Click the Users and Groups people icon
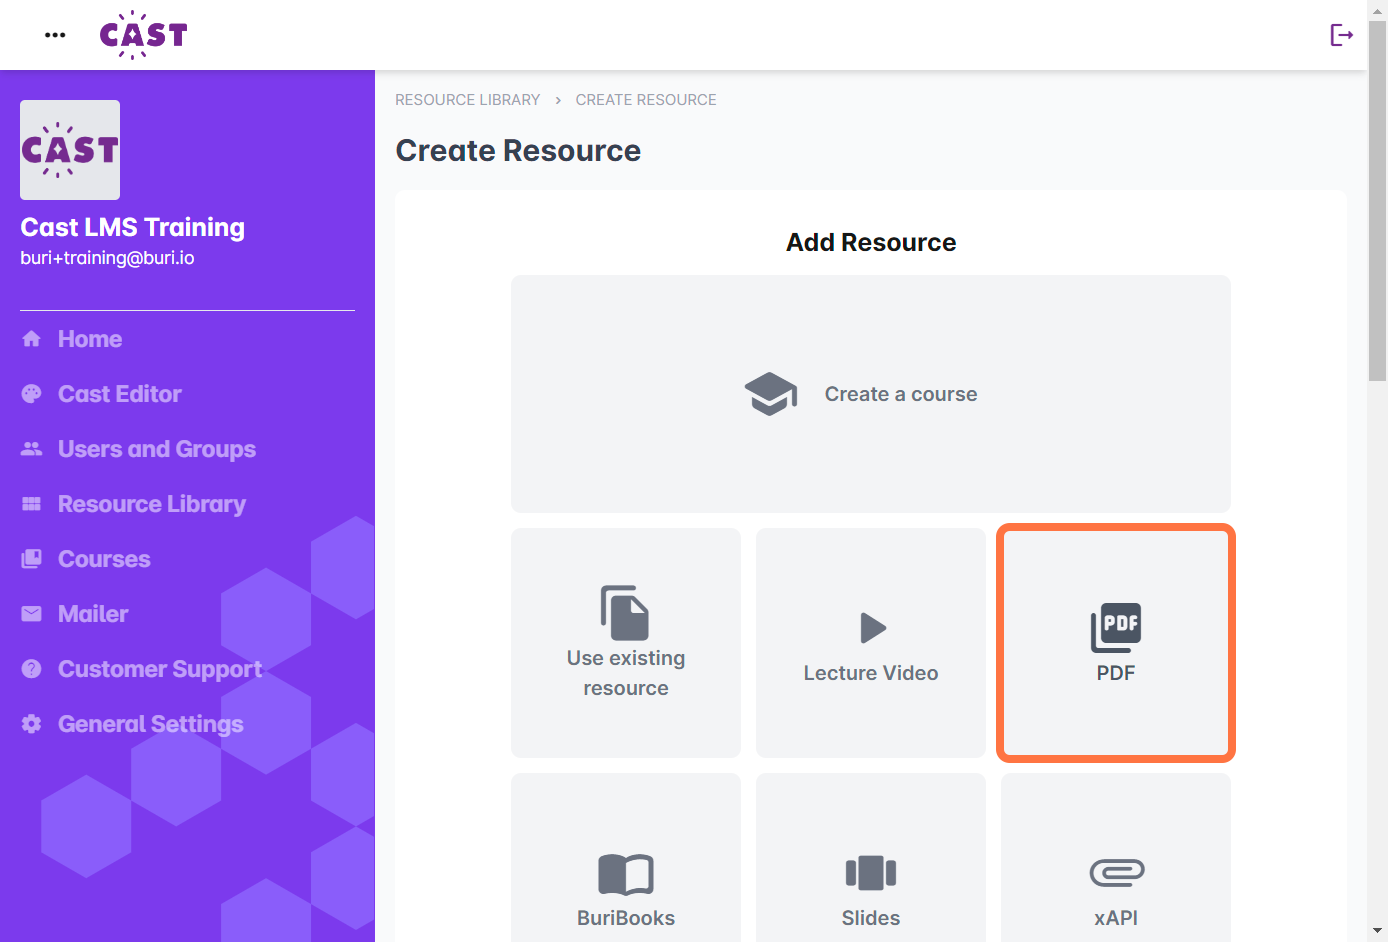Screen dimensions: 1388x942 pos(32,449)
